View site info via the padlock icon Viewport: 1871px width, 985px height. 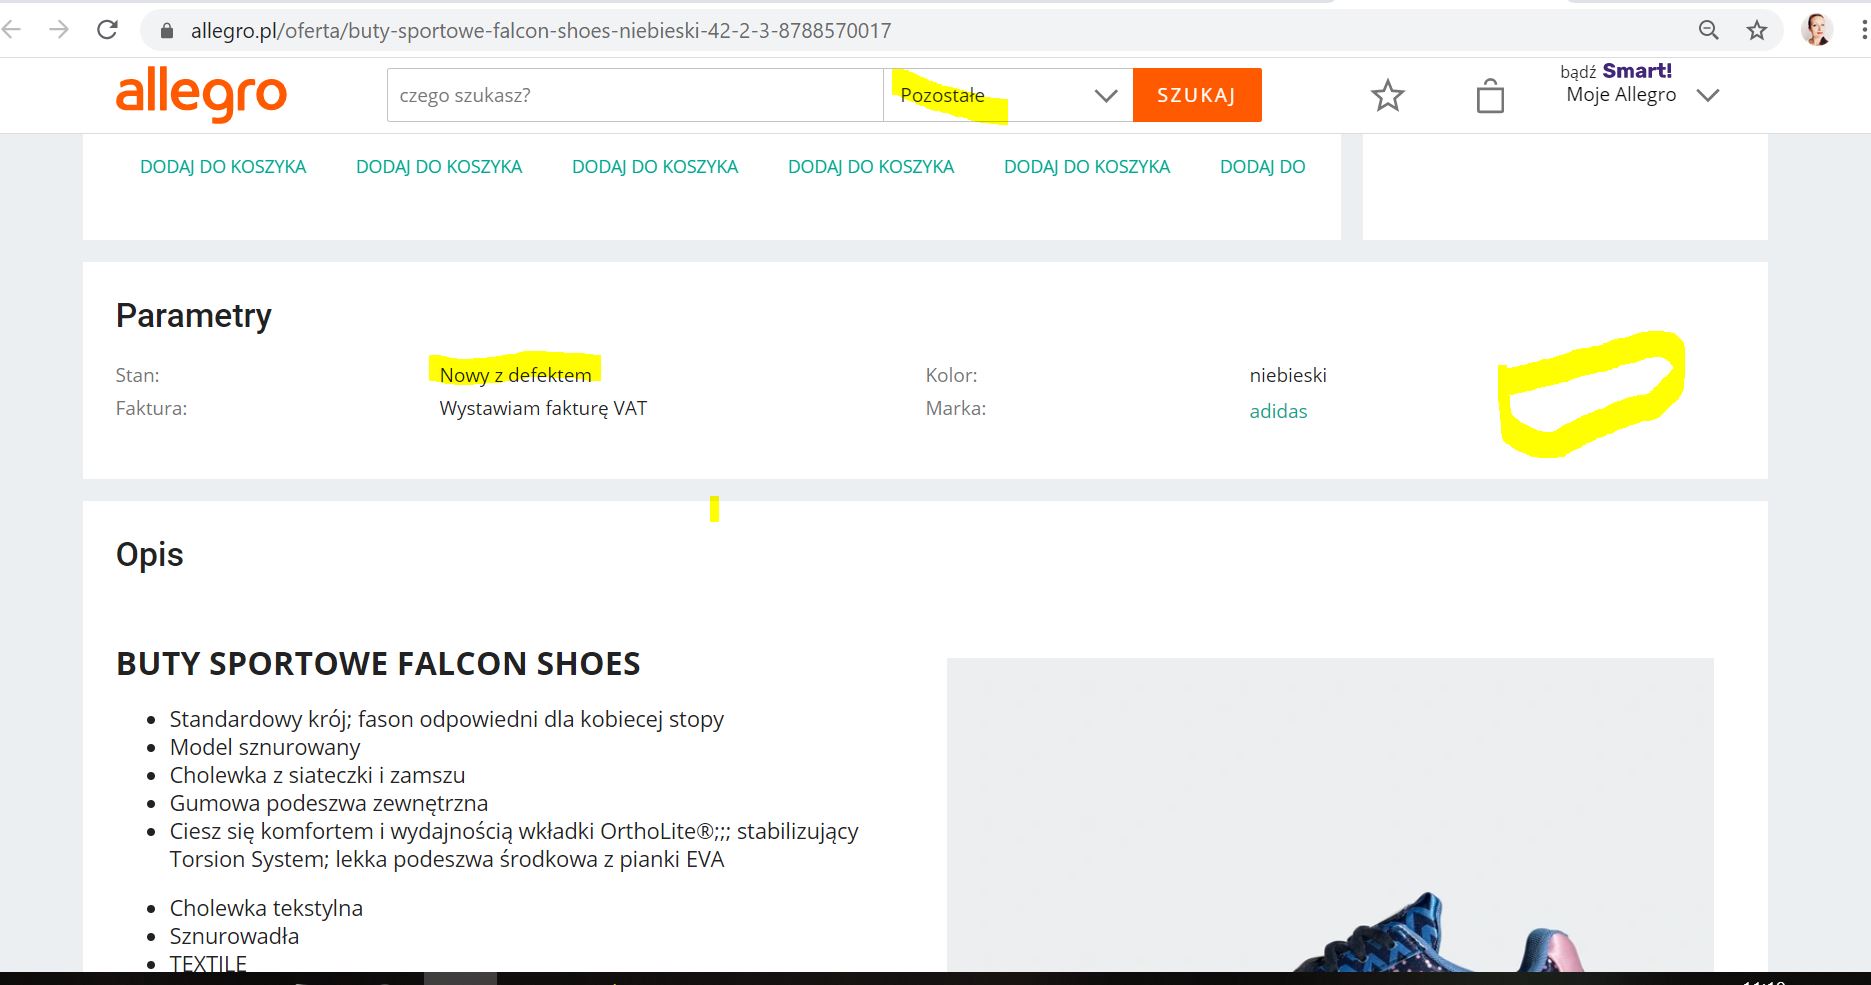tap(167, 31)
